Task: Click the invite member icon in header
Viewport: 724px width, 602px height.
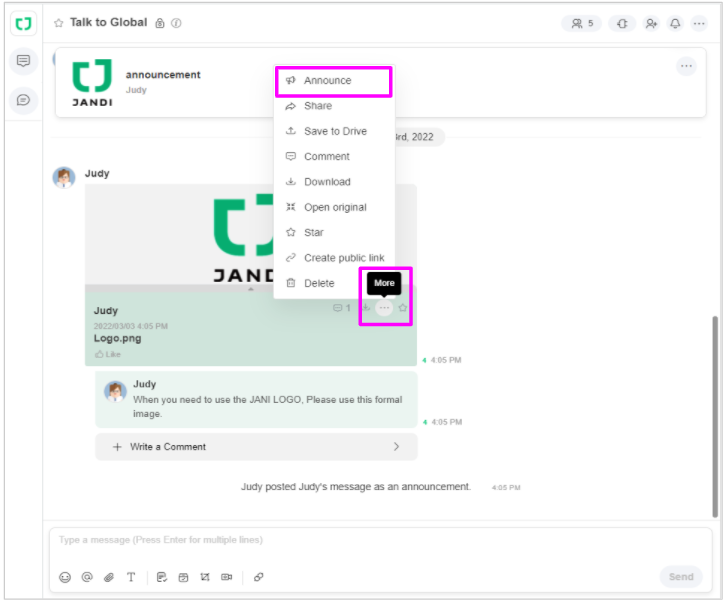Action: click(x=651, y=23)
